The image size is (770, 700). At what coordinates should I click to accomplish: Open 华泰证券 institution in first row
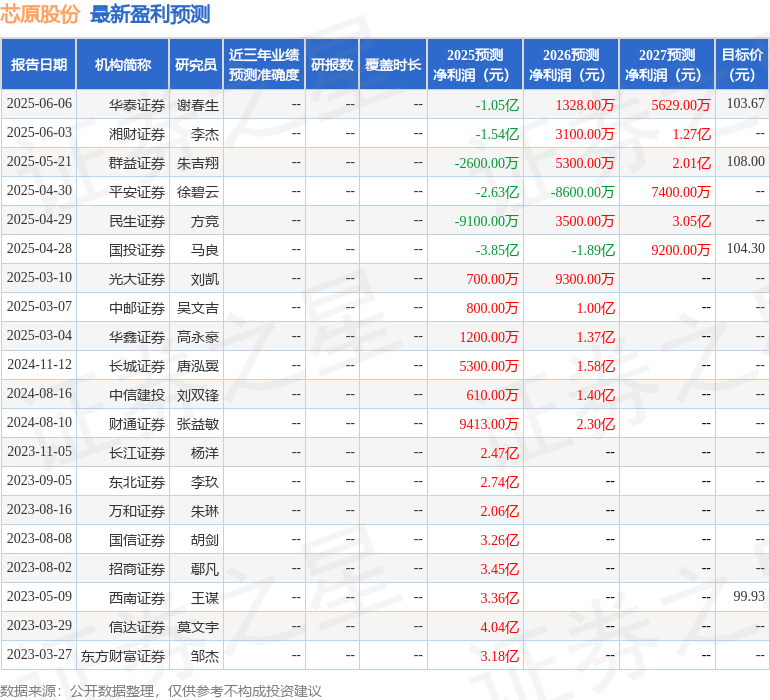(x=137, y=104)
